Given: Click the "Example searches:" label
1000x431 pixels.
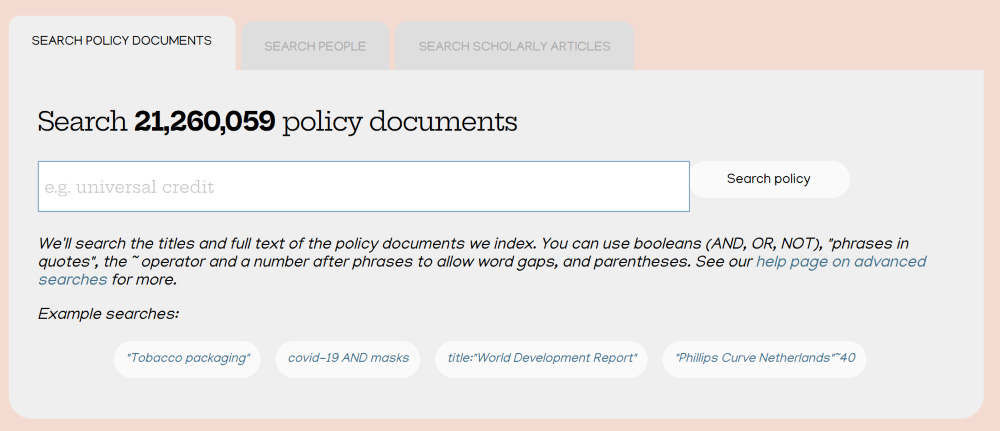Looking at the screenshot, I should [108, 314].
